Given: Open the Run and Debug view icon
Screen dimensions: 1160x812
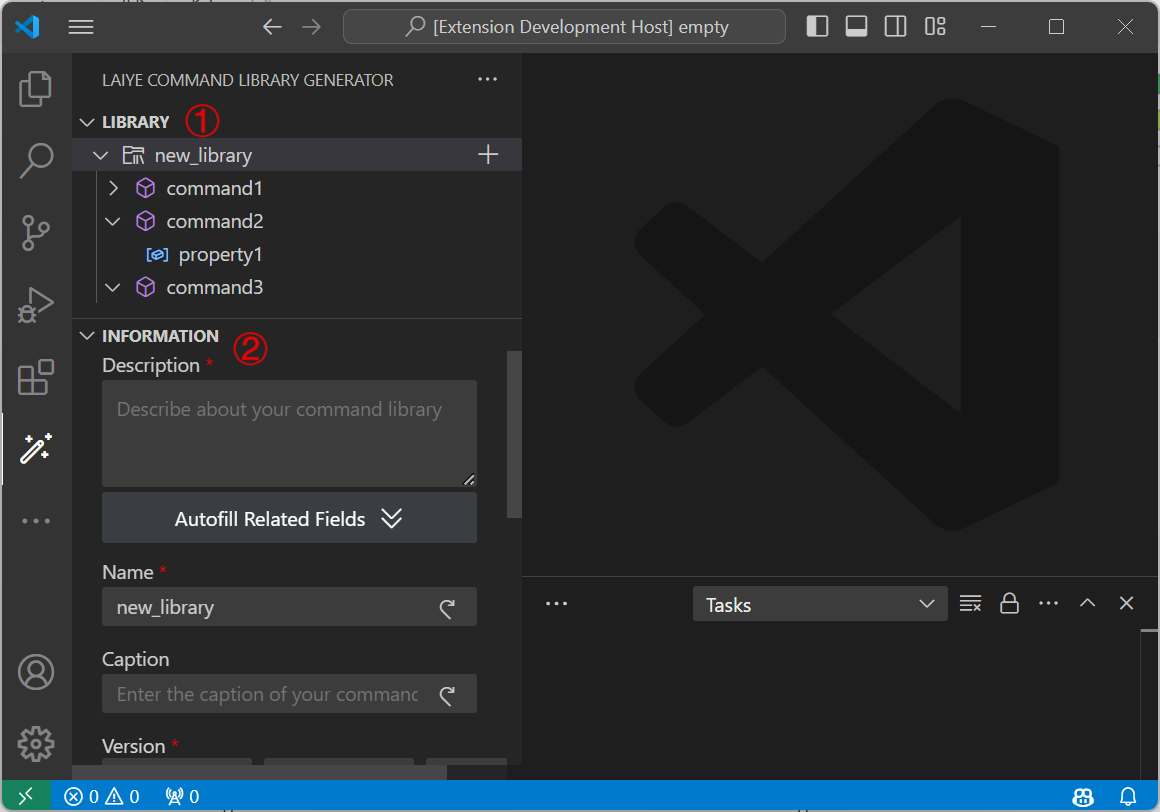Looking at the screenshot, I should click(x=36, y=305).
